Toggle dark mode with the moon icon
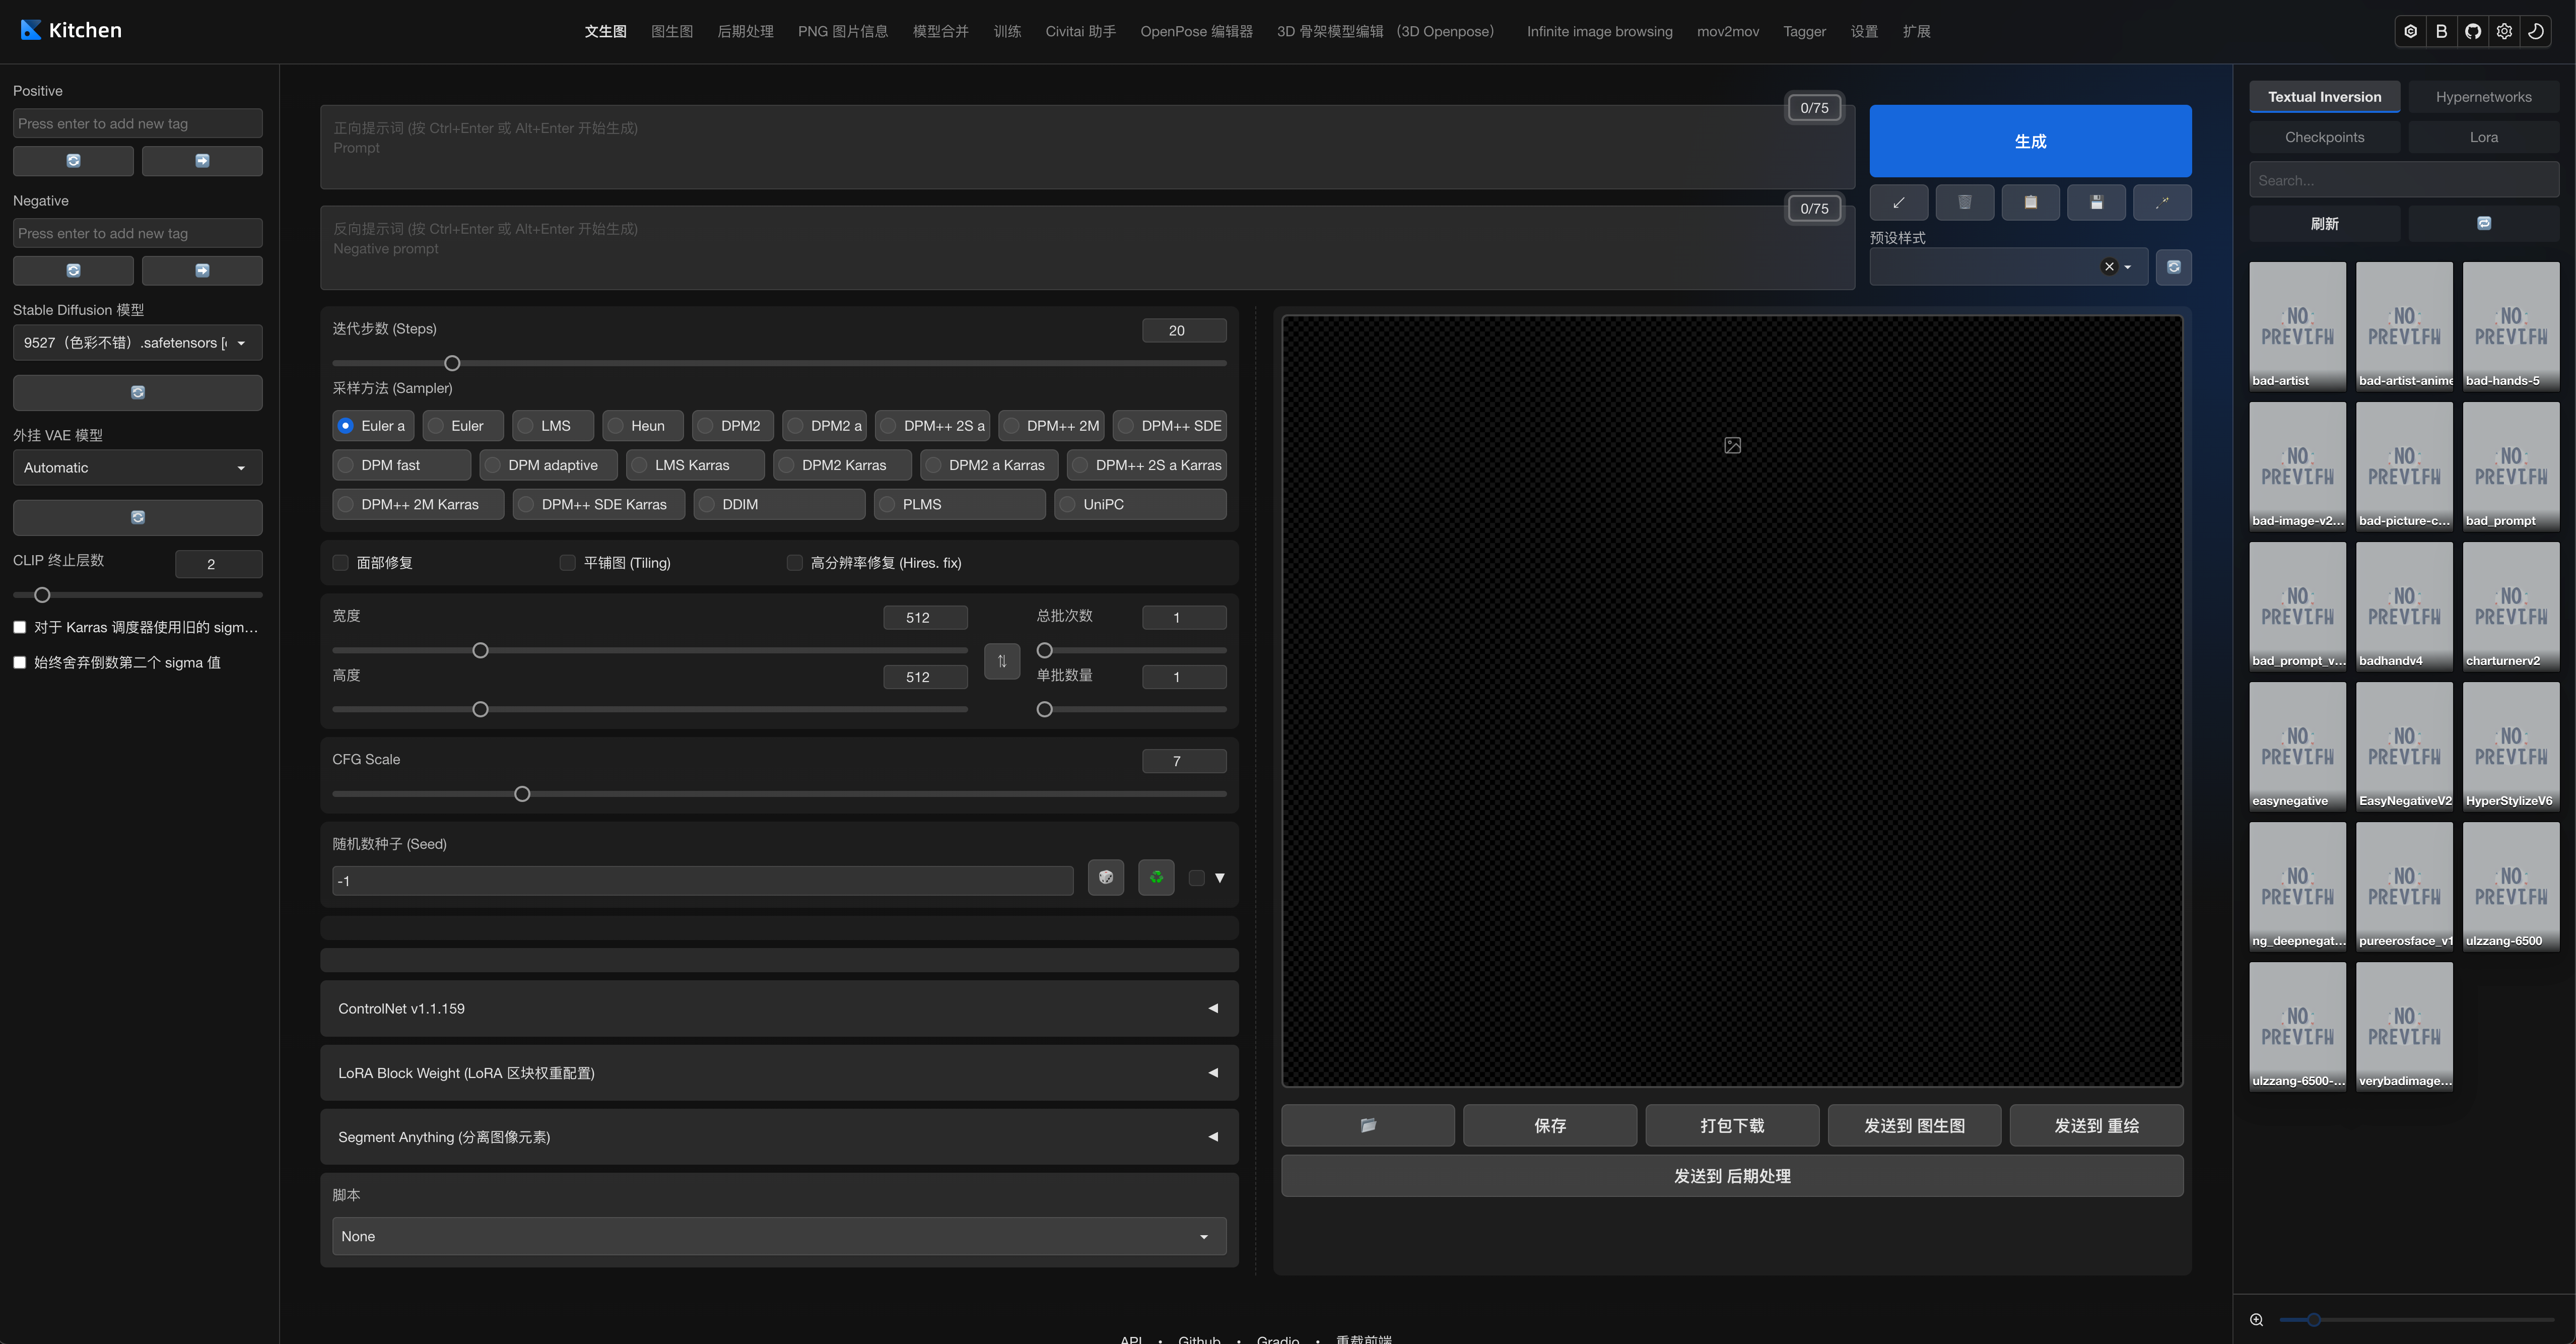 tap(2536, 31)
